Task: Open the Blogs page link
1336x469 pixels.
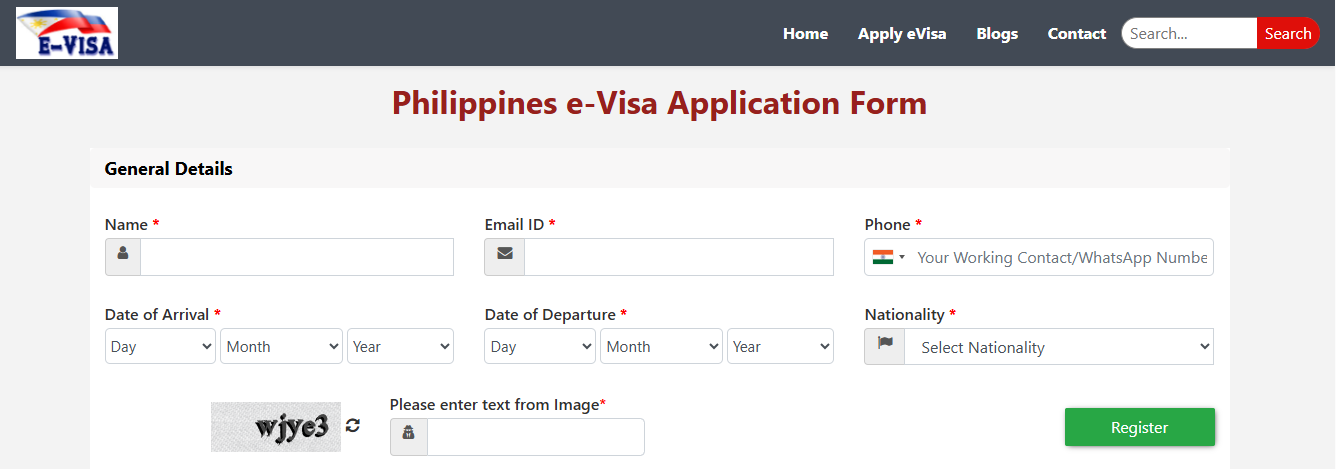Action: point(997,34)
